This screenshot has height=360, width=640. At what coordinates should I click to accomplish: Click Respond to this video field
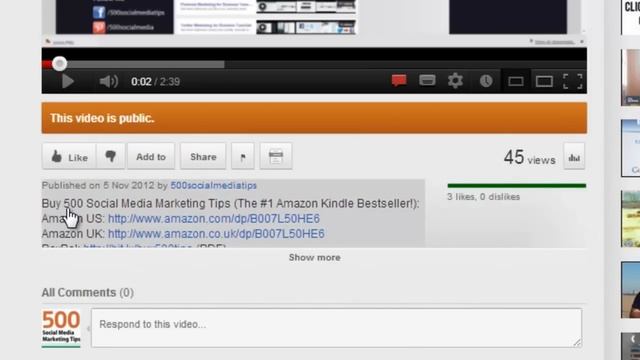point(337,328)
